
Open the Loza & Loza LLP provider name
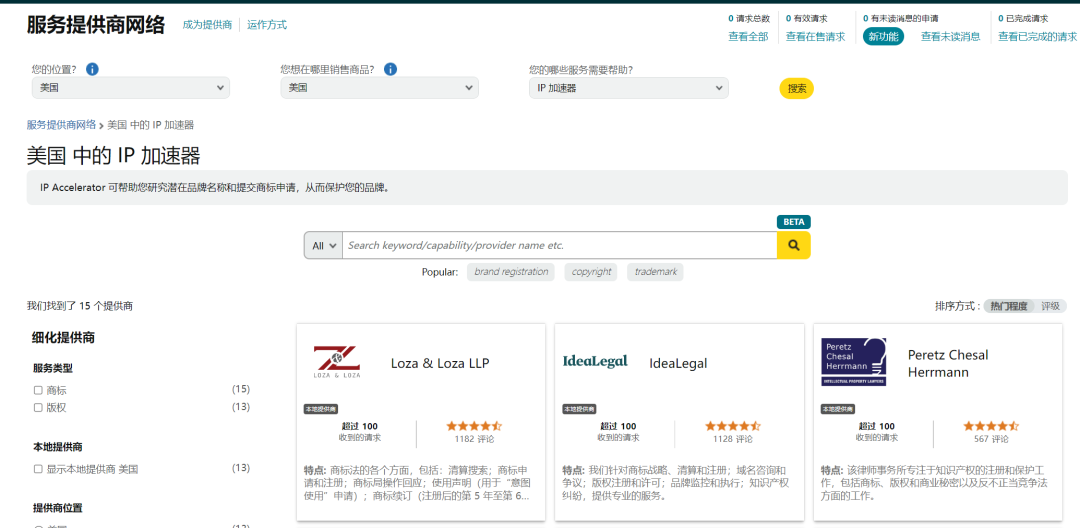point(440,363)
